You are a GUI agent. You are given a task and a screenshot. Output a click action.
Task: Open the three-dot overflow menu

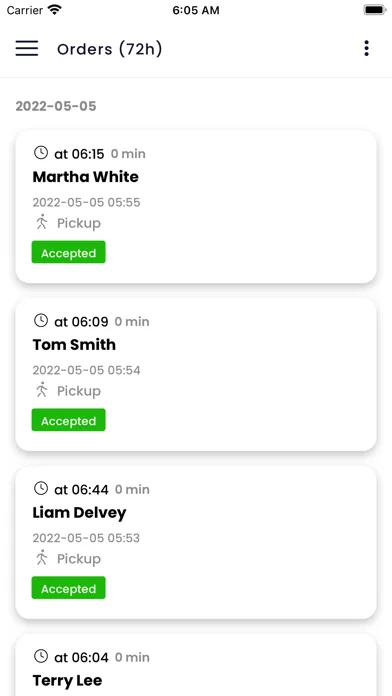[366, 48]
